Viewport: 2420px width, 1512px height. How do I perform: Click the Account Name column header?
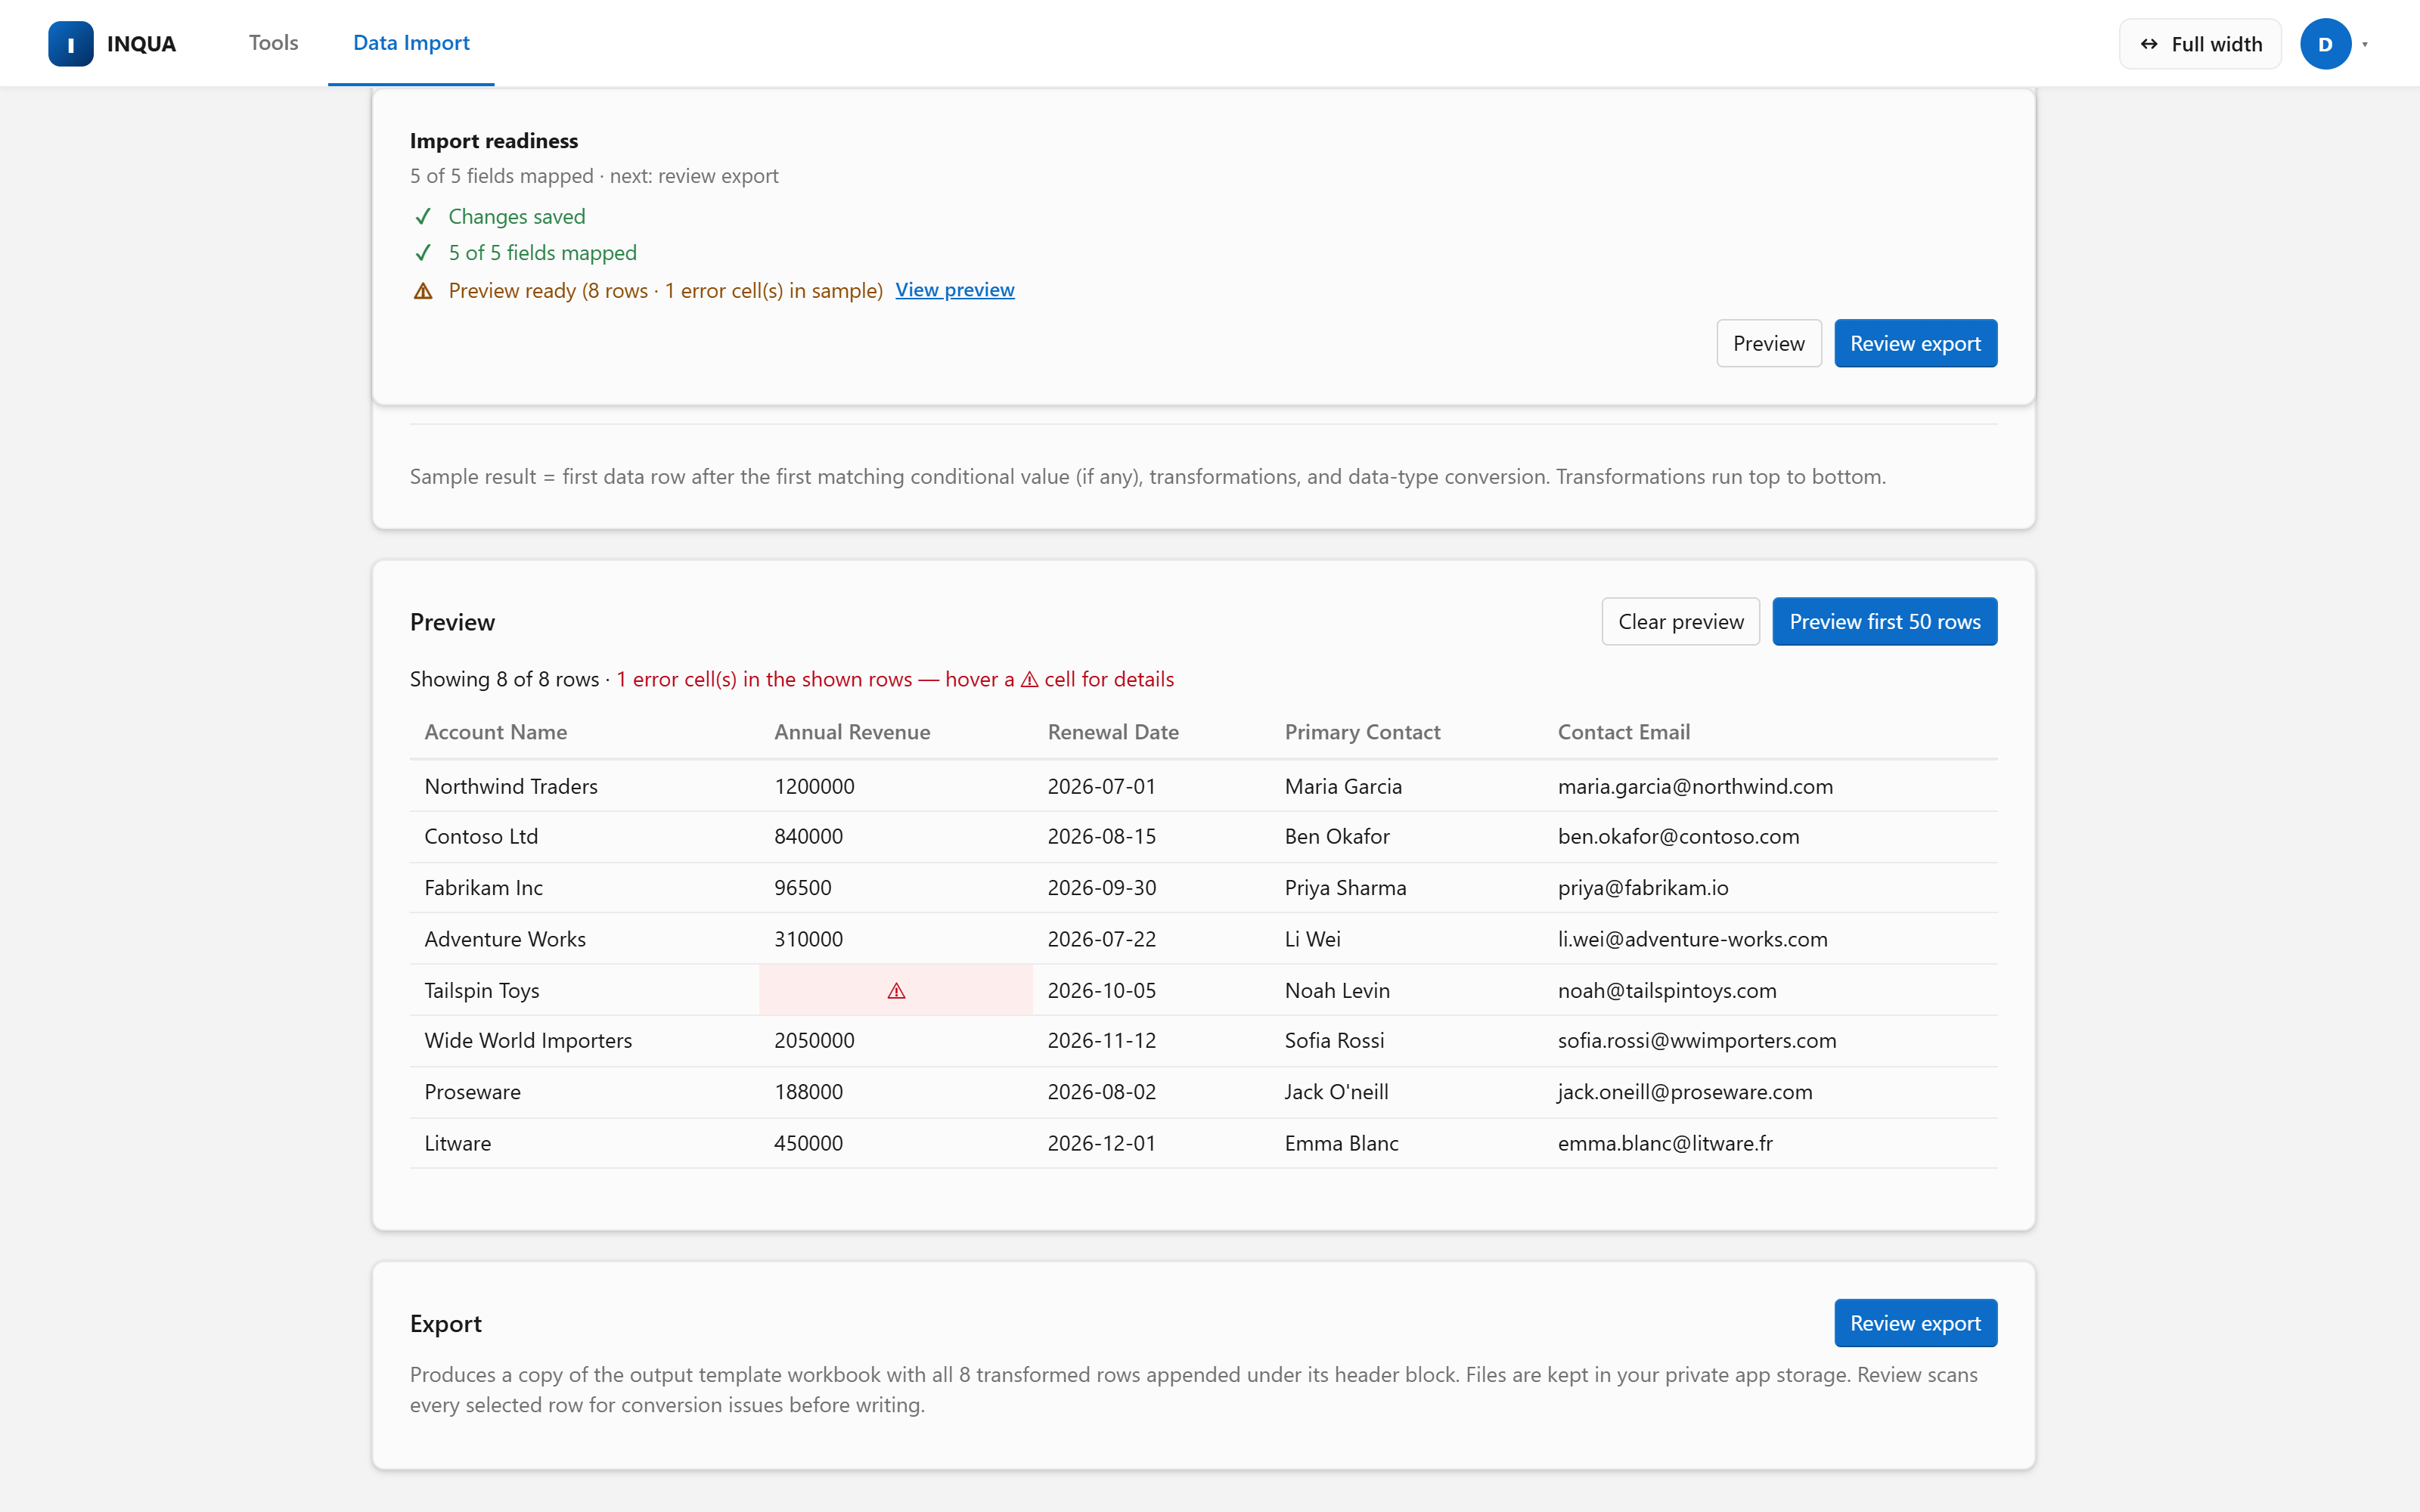coord(495,732)
